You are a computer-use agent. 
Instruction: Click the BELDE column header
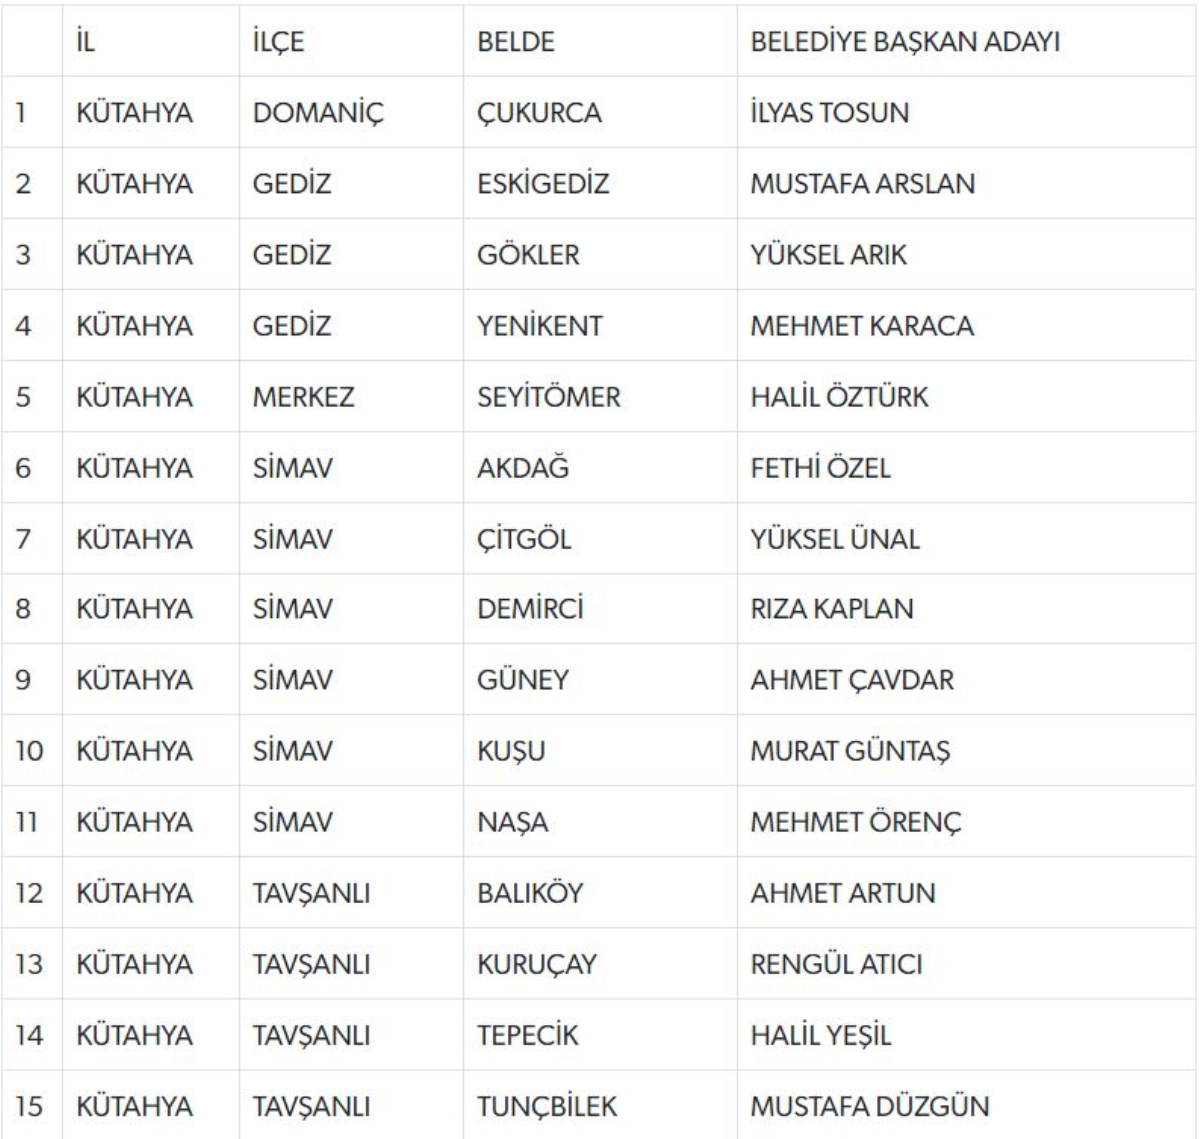pos(515,42)
